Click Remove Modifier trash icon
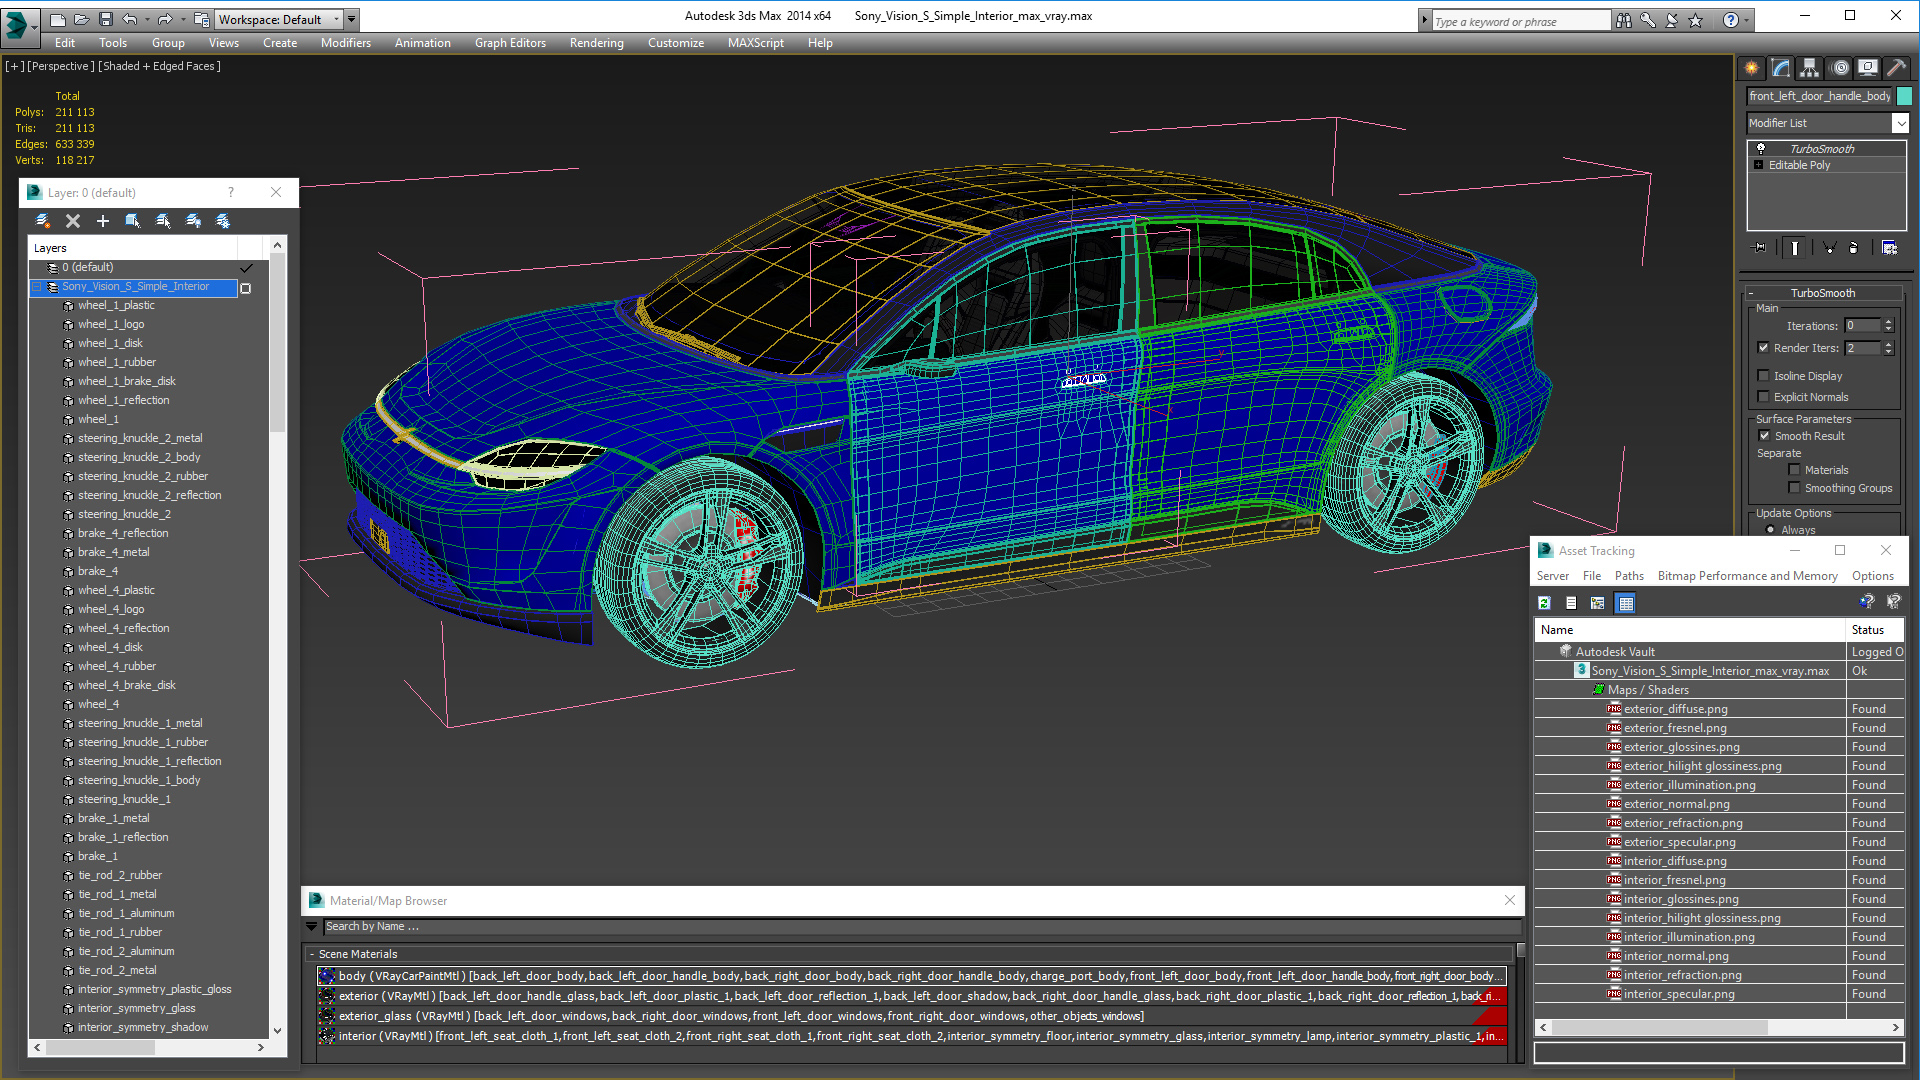 (1854, 247)
